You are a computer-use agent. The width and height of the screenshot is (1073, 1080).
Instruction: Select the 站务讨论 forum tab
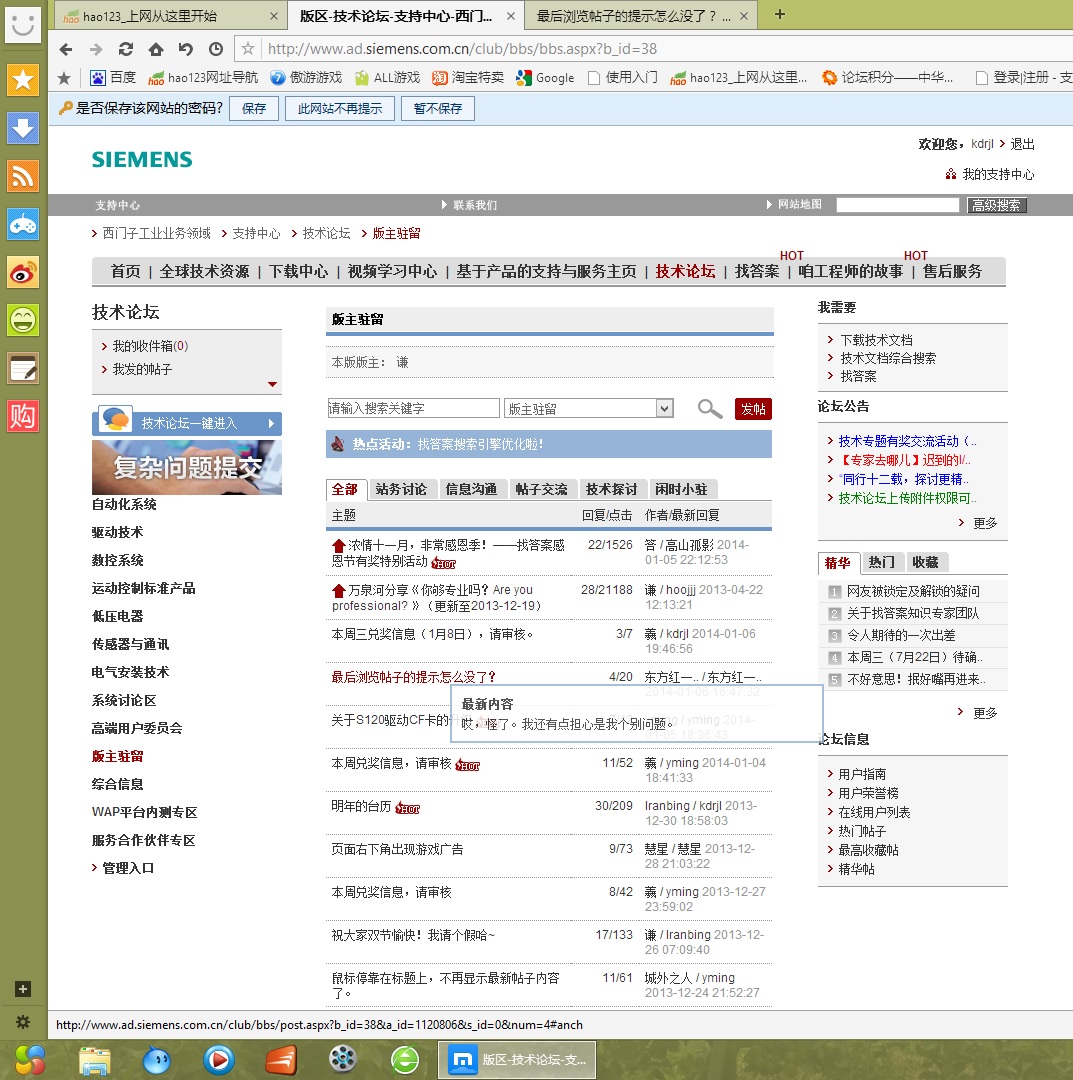coord(402,489)
